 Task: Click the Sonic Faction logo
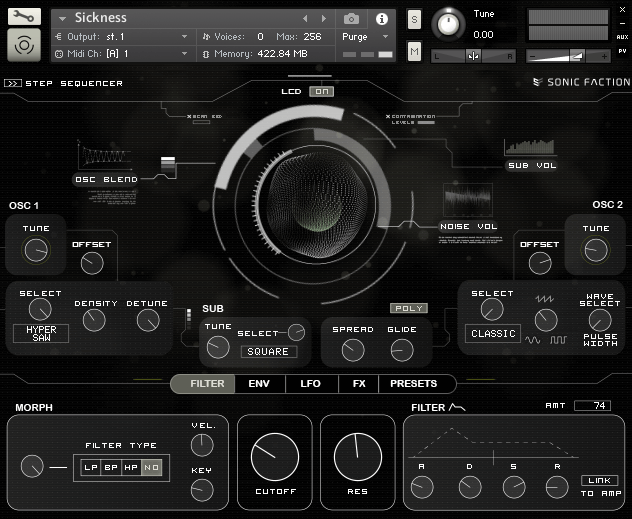coord(581,82)
